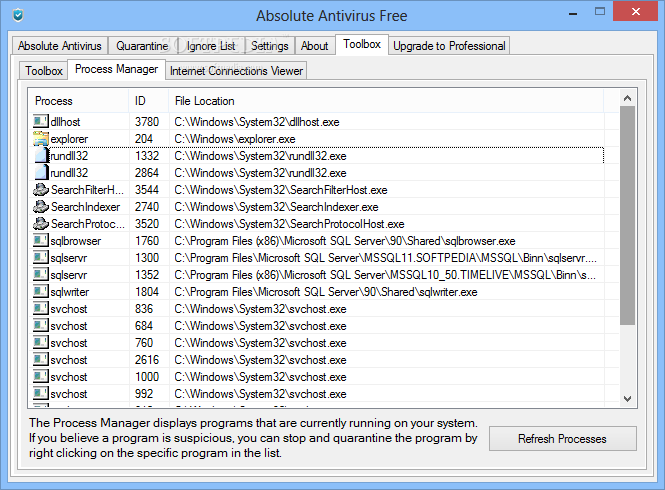Viewport: 665px width, 490px height.
Task: Select the top-level Toolbox tab
Action: pos(362,44)
